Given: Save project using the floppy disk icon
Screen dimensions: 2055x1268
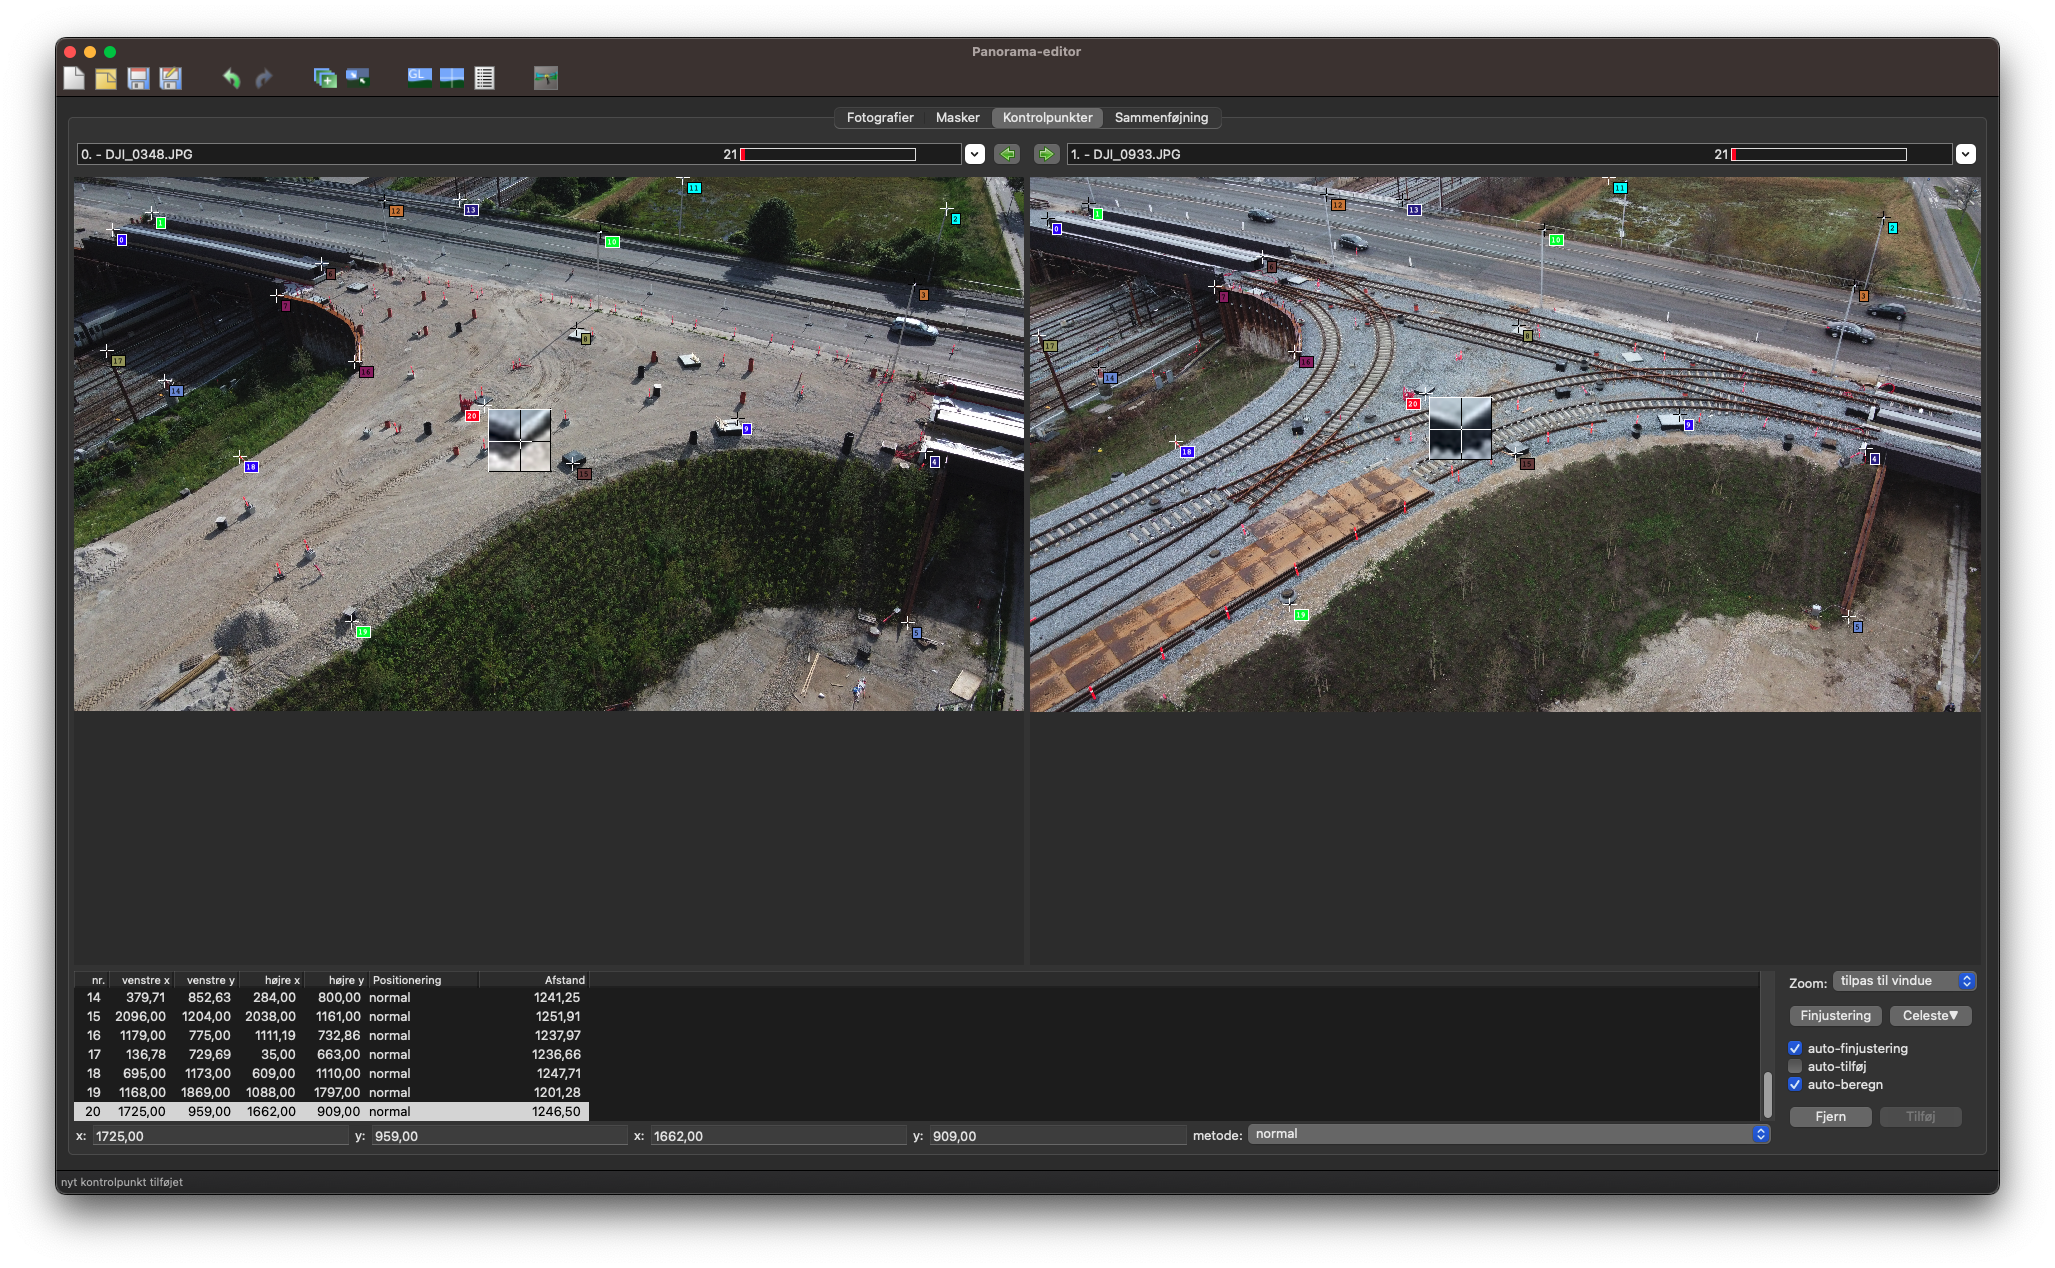Looking at the screenshot, I should [138, 78].
